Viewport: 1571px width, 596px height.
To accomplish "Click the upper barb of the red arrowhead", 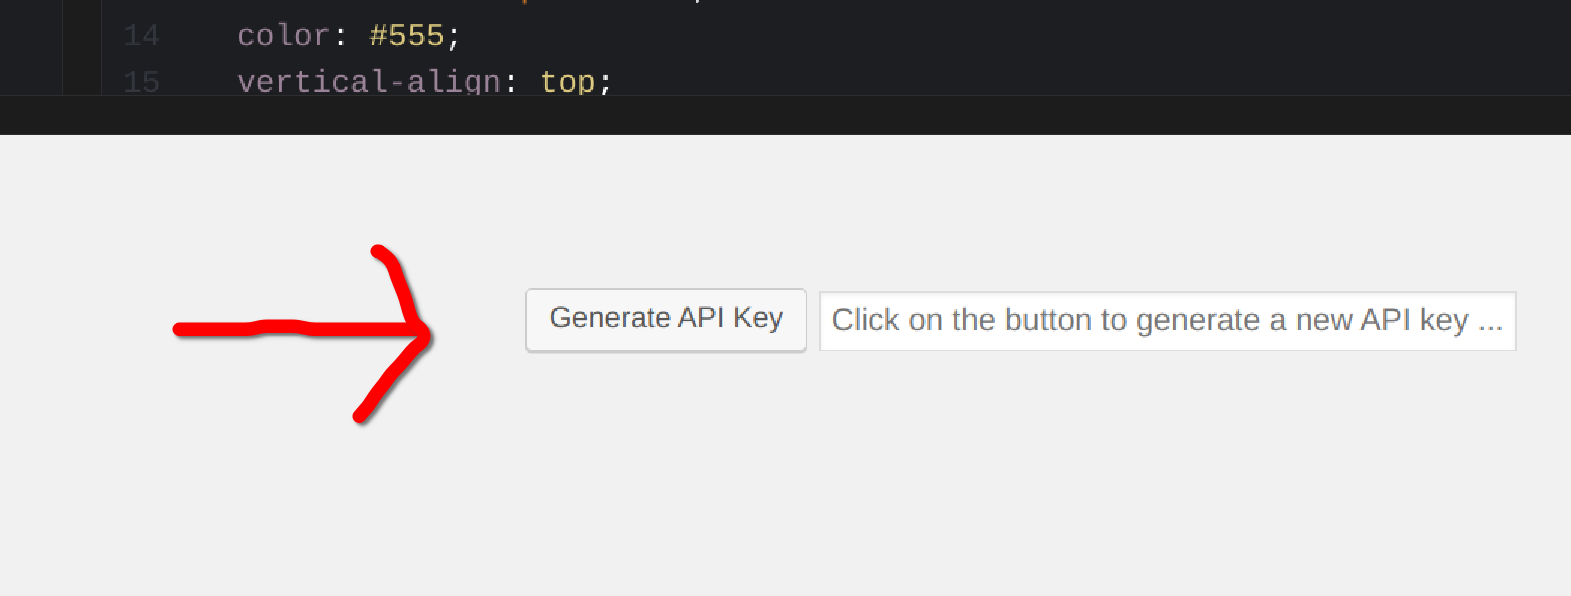I will [393, 268].
